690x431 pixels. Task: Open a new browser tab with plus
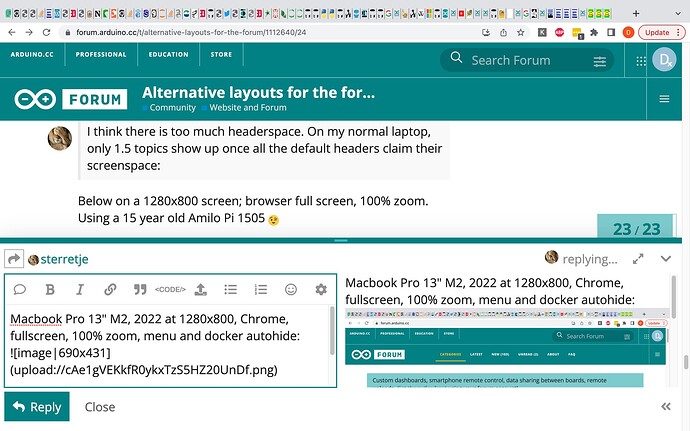click(636, 13)
